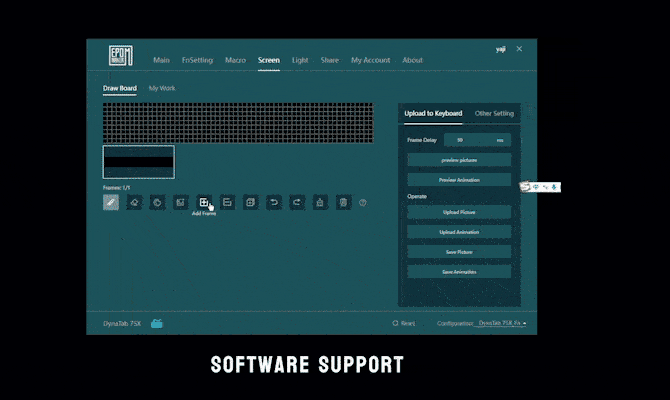
Task: Click the Upload Picture button
Action: [x=460, y=212]
